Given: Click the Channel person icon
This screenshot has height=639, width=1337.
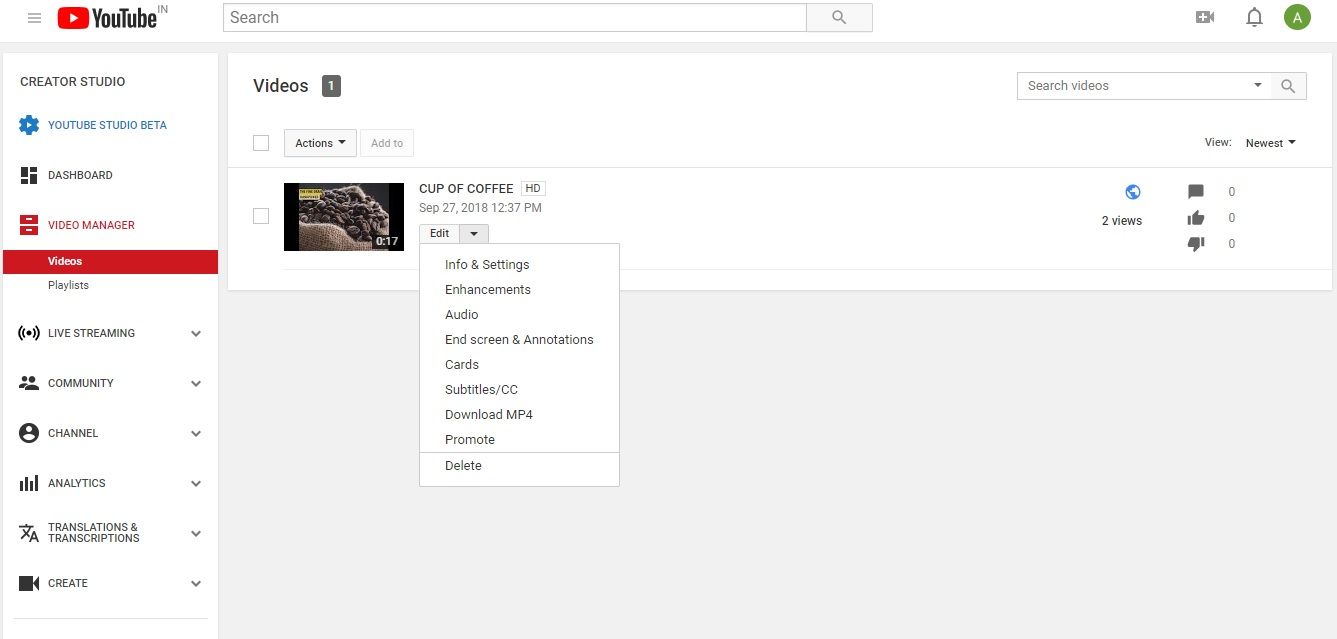Looking at the screenshot, I should [x=29, y=433].
